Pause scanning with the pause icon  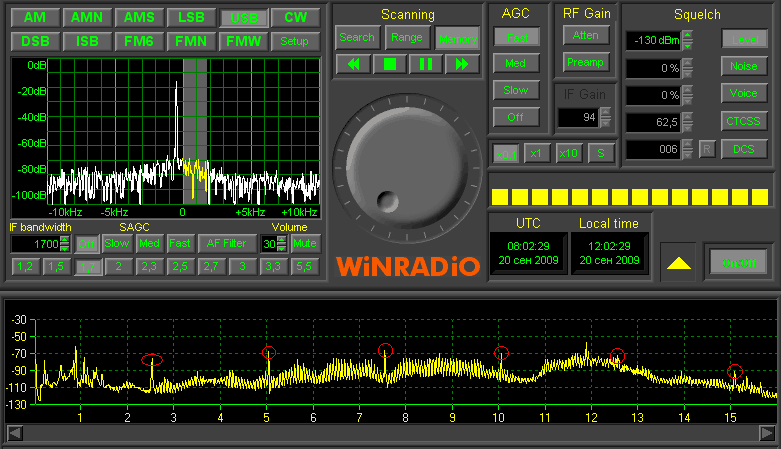[425, 63]
